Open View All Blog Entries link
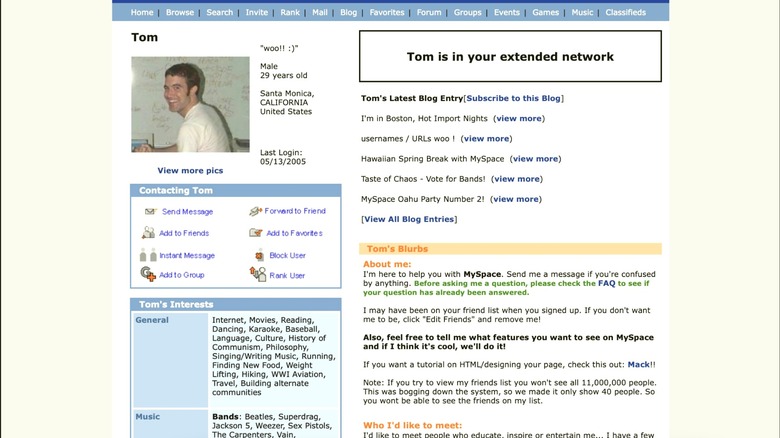Viewport: 780px width, 438px height. (x=409, y=219)
